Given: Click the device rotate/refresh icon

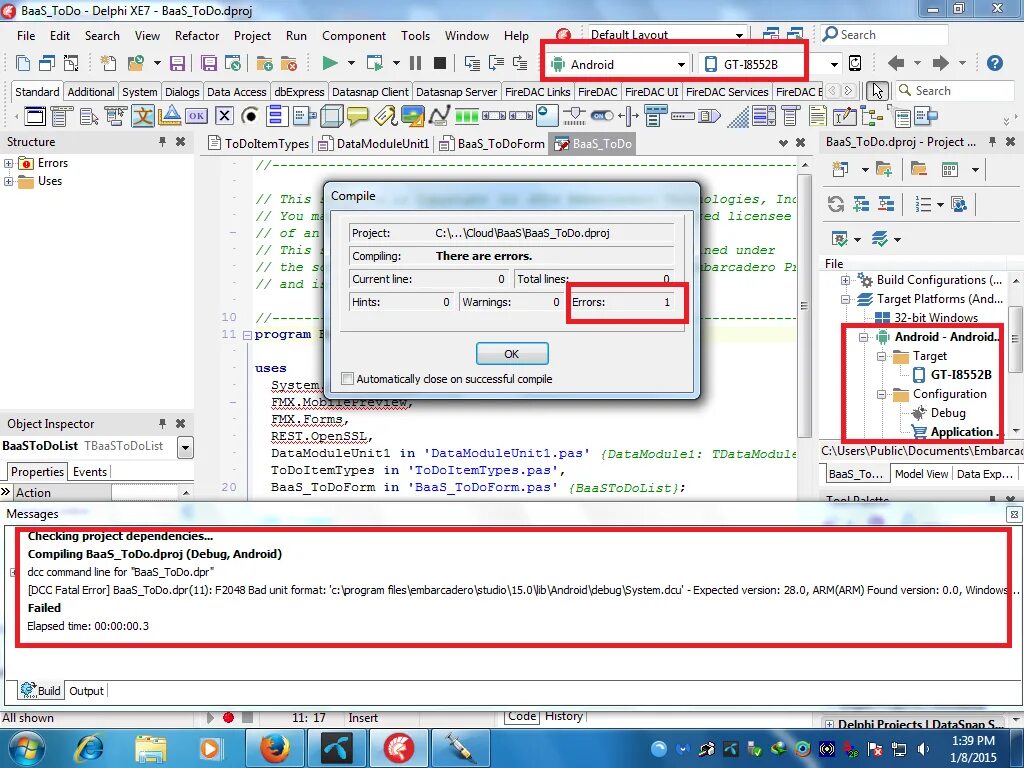Looking at the screenshot, I should (x=855, y=63).
